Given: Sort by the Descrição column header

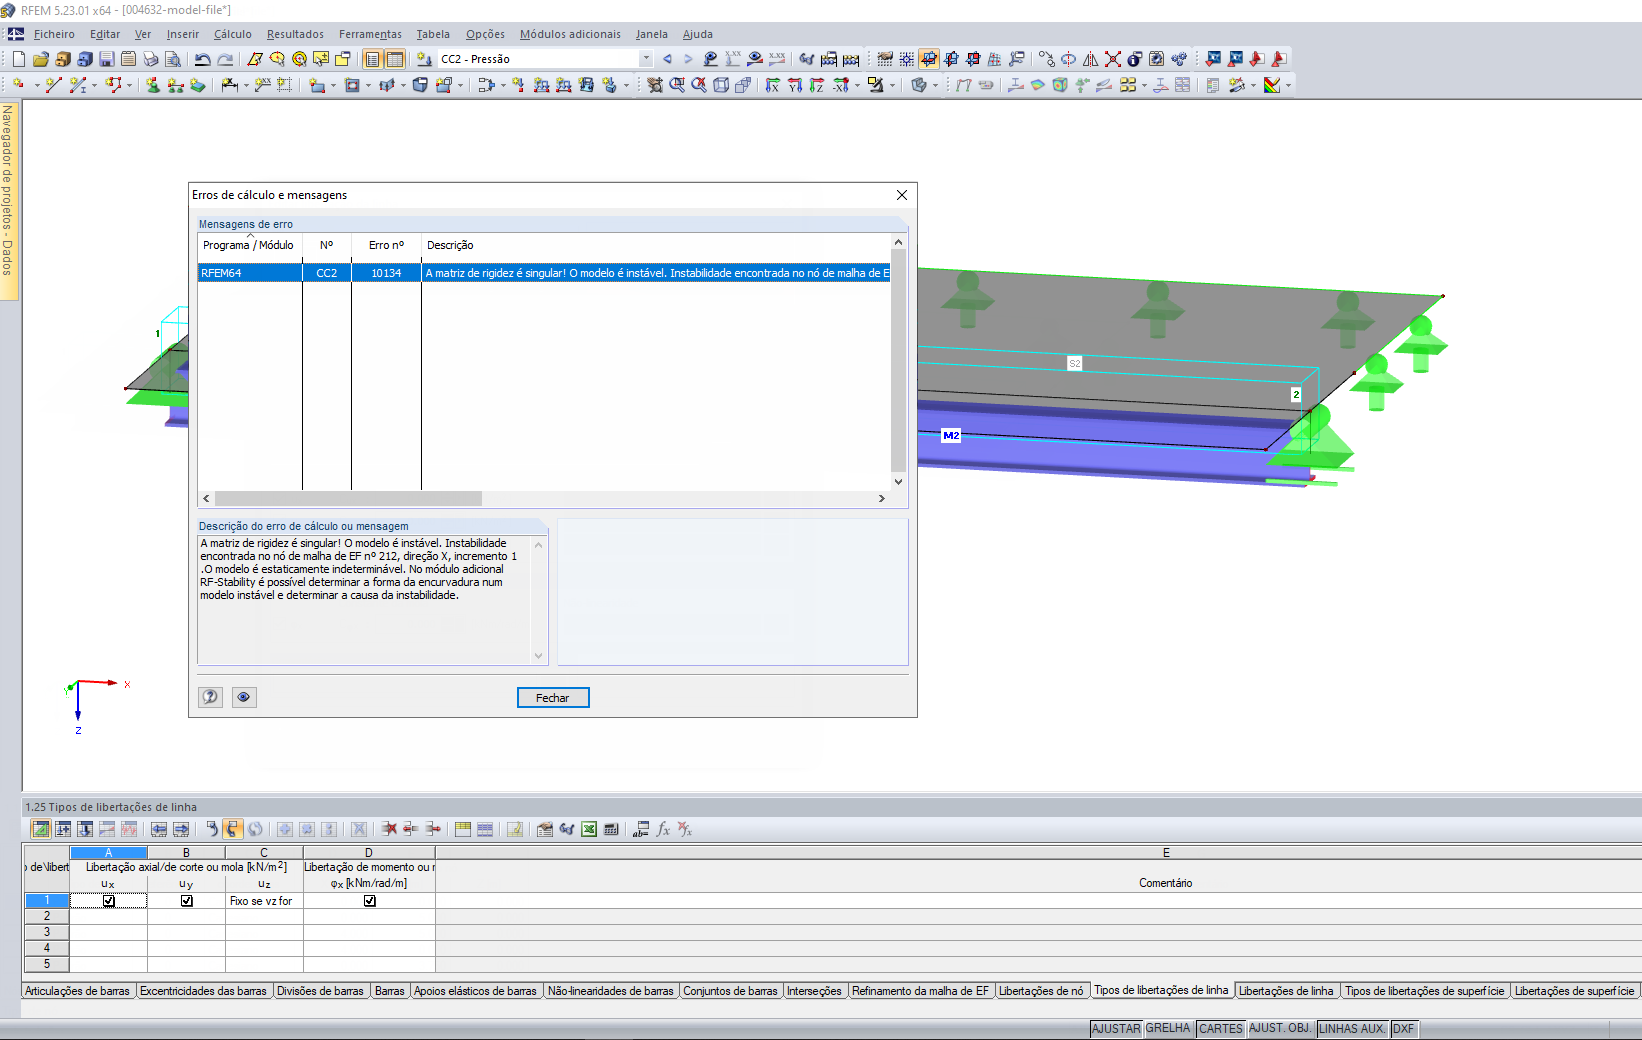Looking at the screenshot, I should coord(655,245).
